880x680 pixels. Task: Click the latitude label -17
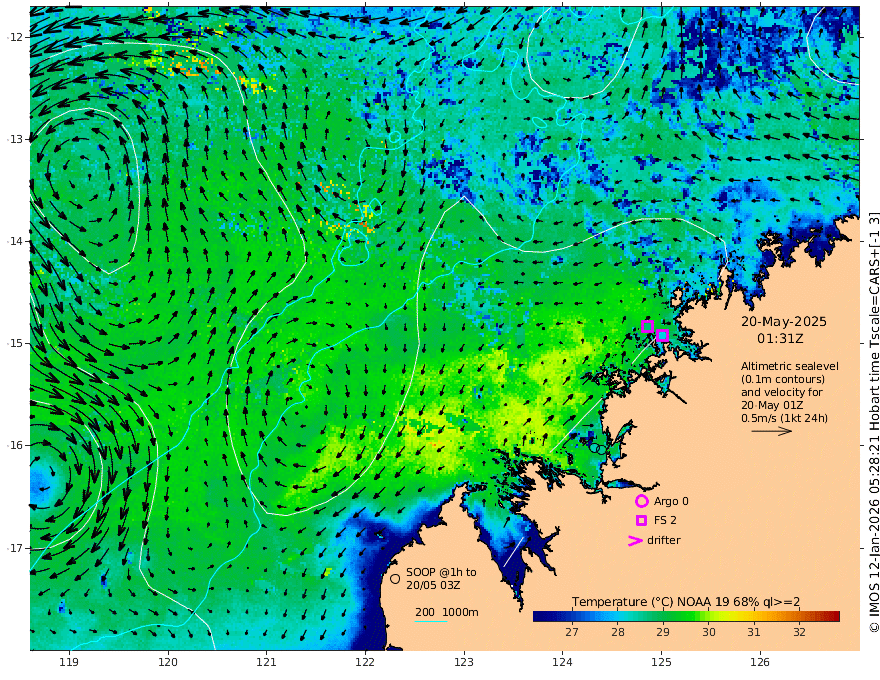coord(15,548)
